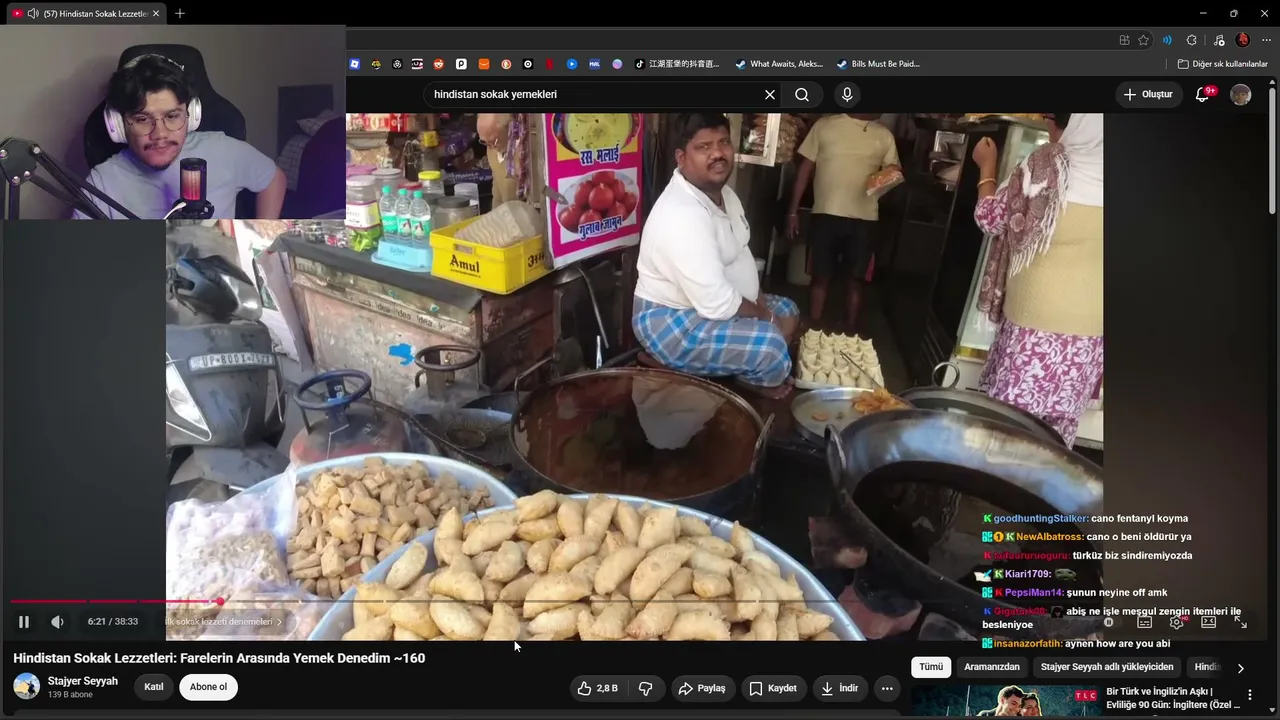Open the Oluştur create menu
The height and width of the screenshot is (720, 1280).
tap(1147, 94)
